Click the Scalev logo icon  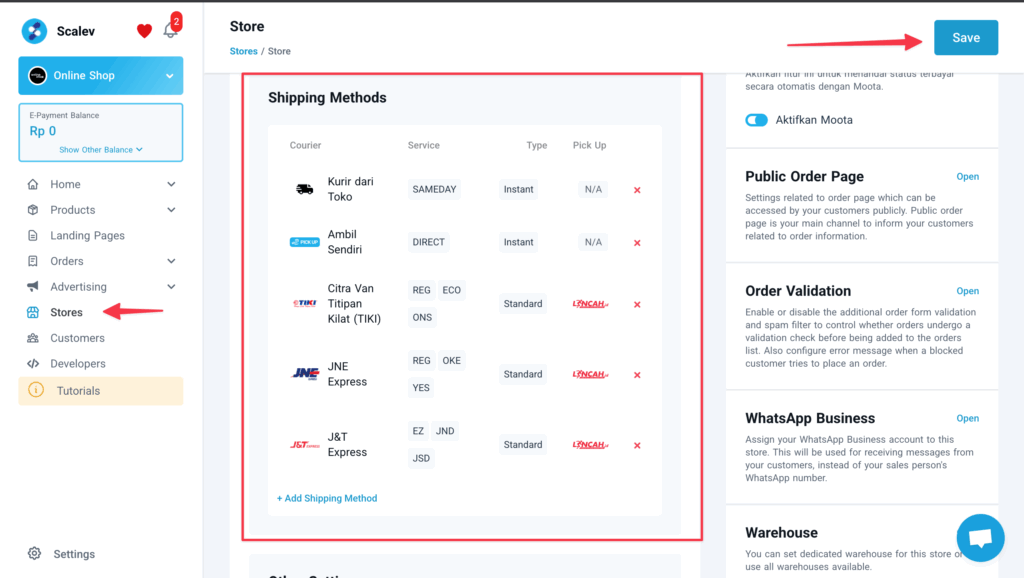[x=34, y=31]
